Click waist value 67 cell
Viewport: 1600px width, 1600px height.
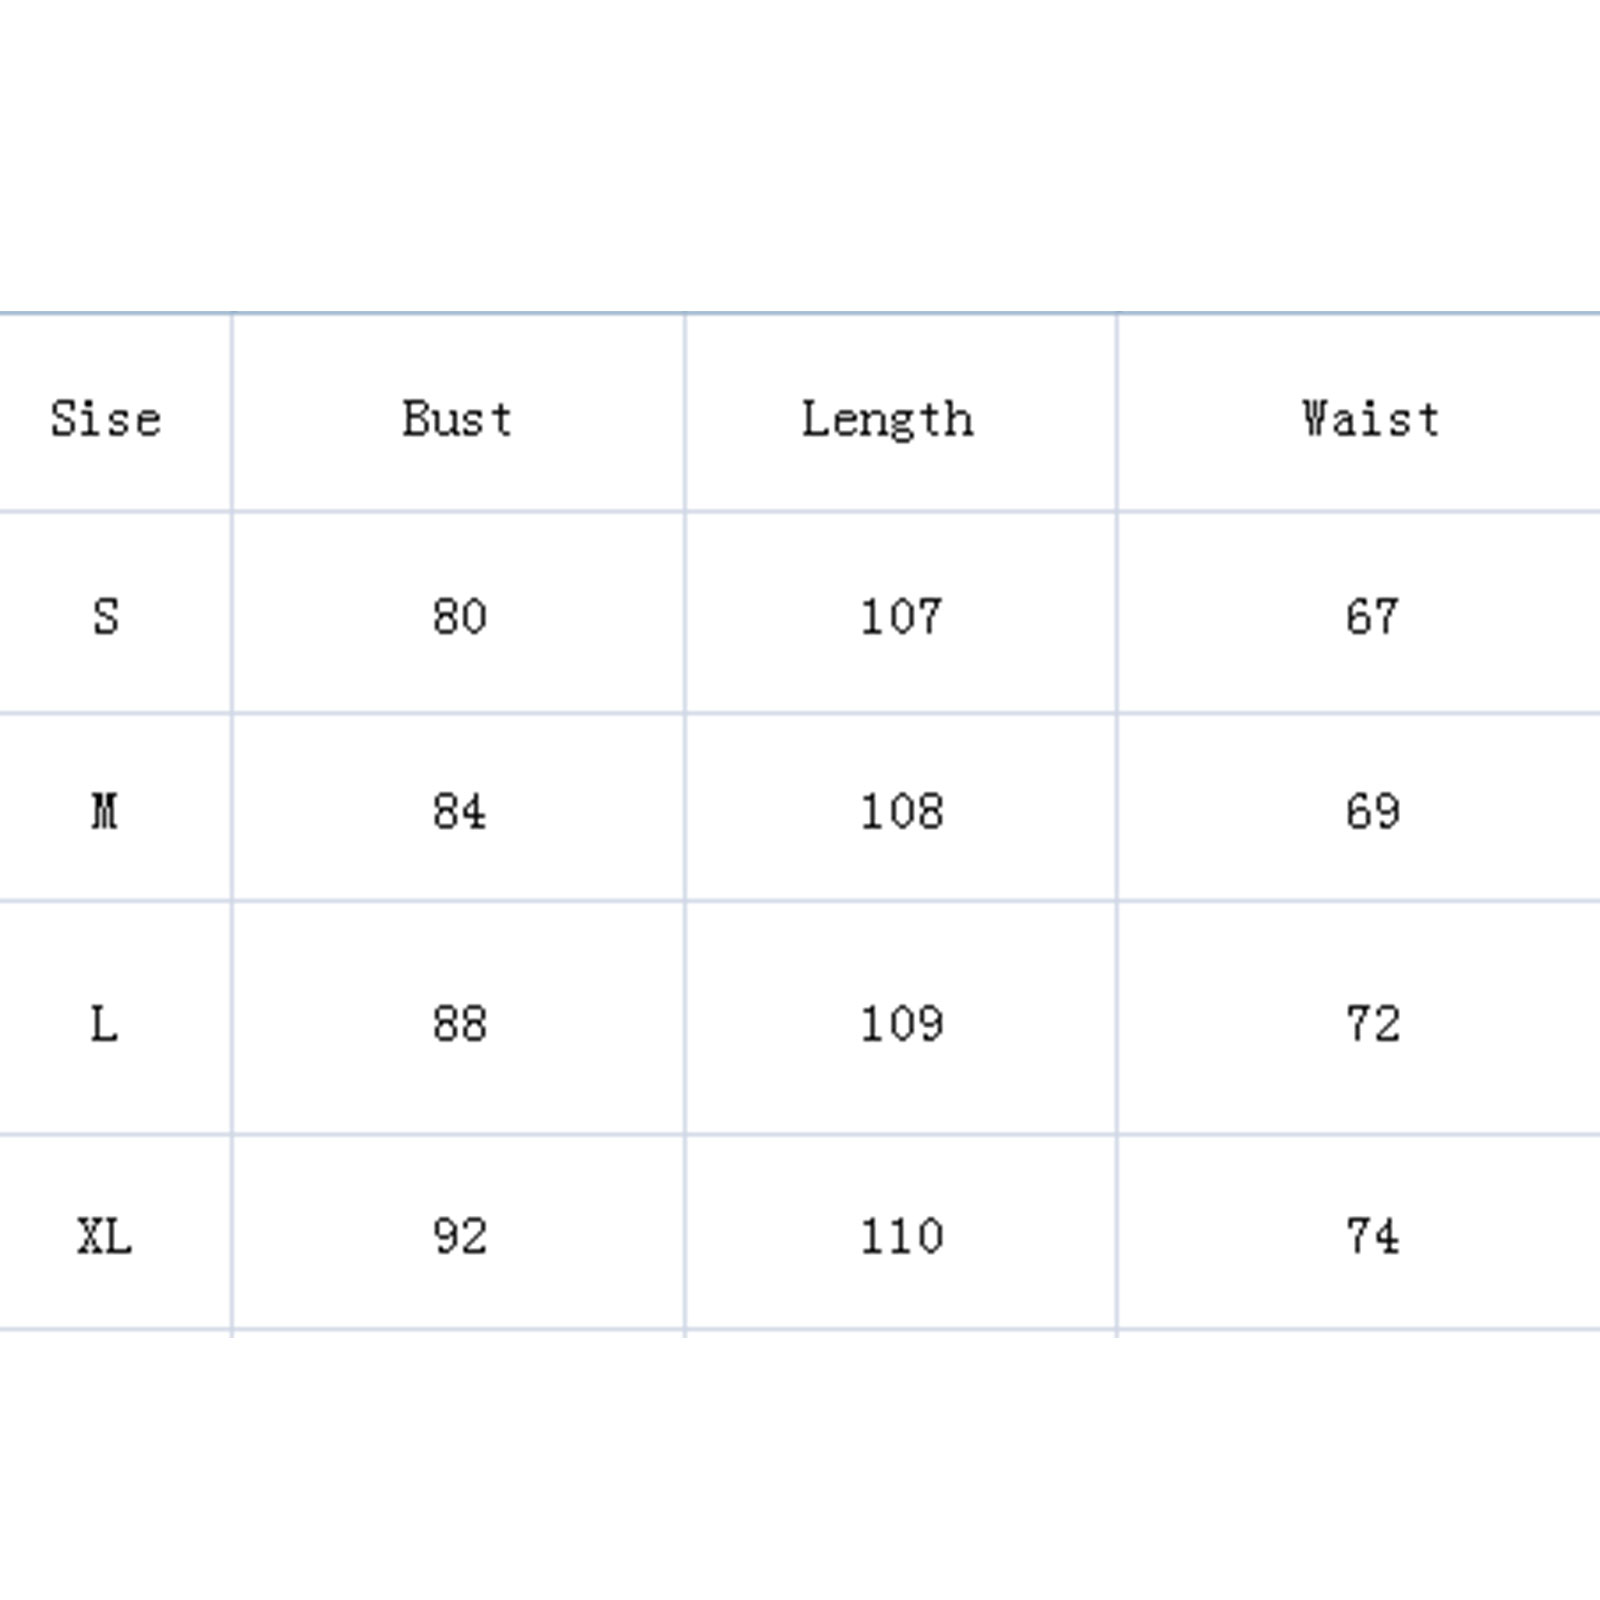[x=1372, y=616]
